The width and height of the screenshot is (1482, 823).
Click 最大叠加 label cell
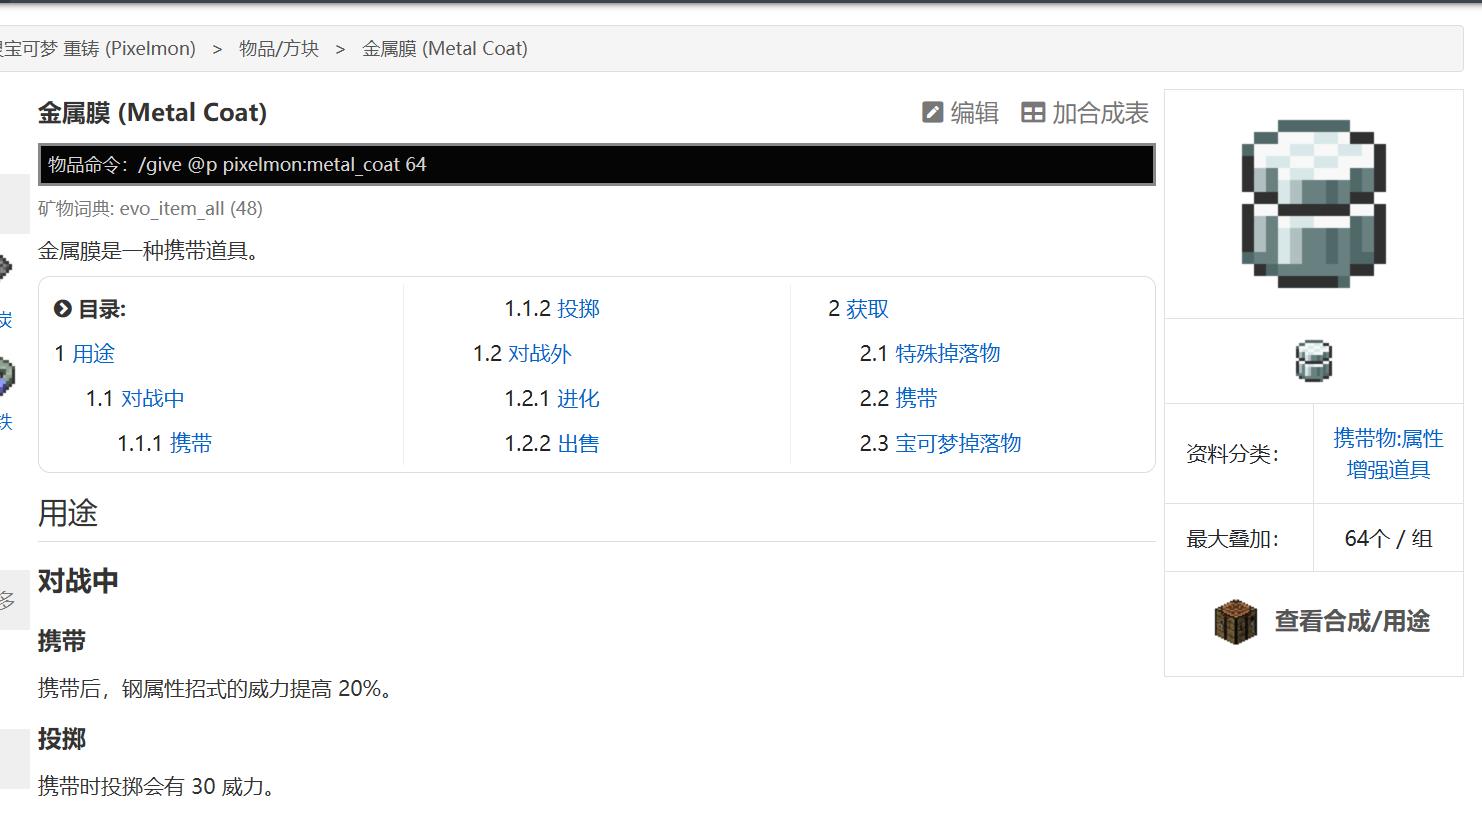[x=1239, y=539]
